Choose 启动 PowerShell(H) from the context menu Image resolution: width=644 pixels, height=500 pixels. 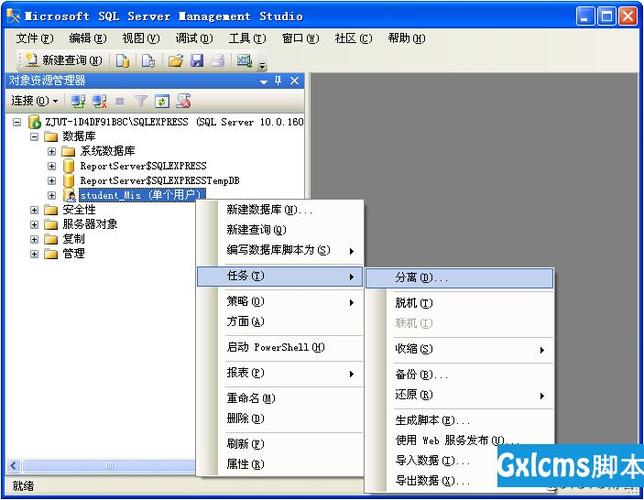280,348
